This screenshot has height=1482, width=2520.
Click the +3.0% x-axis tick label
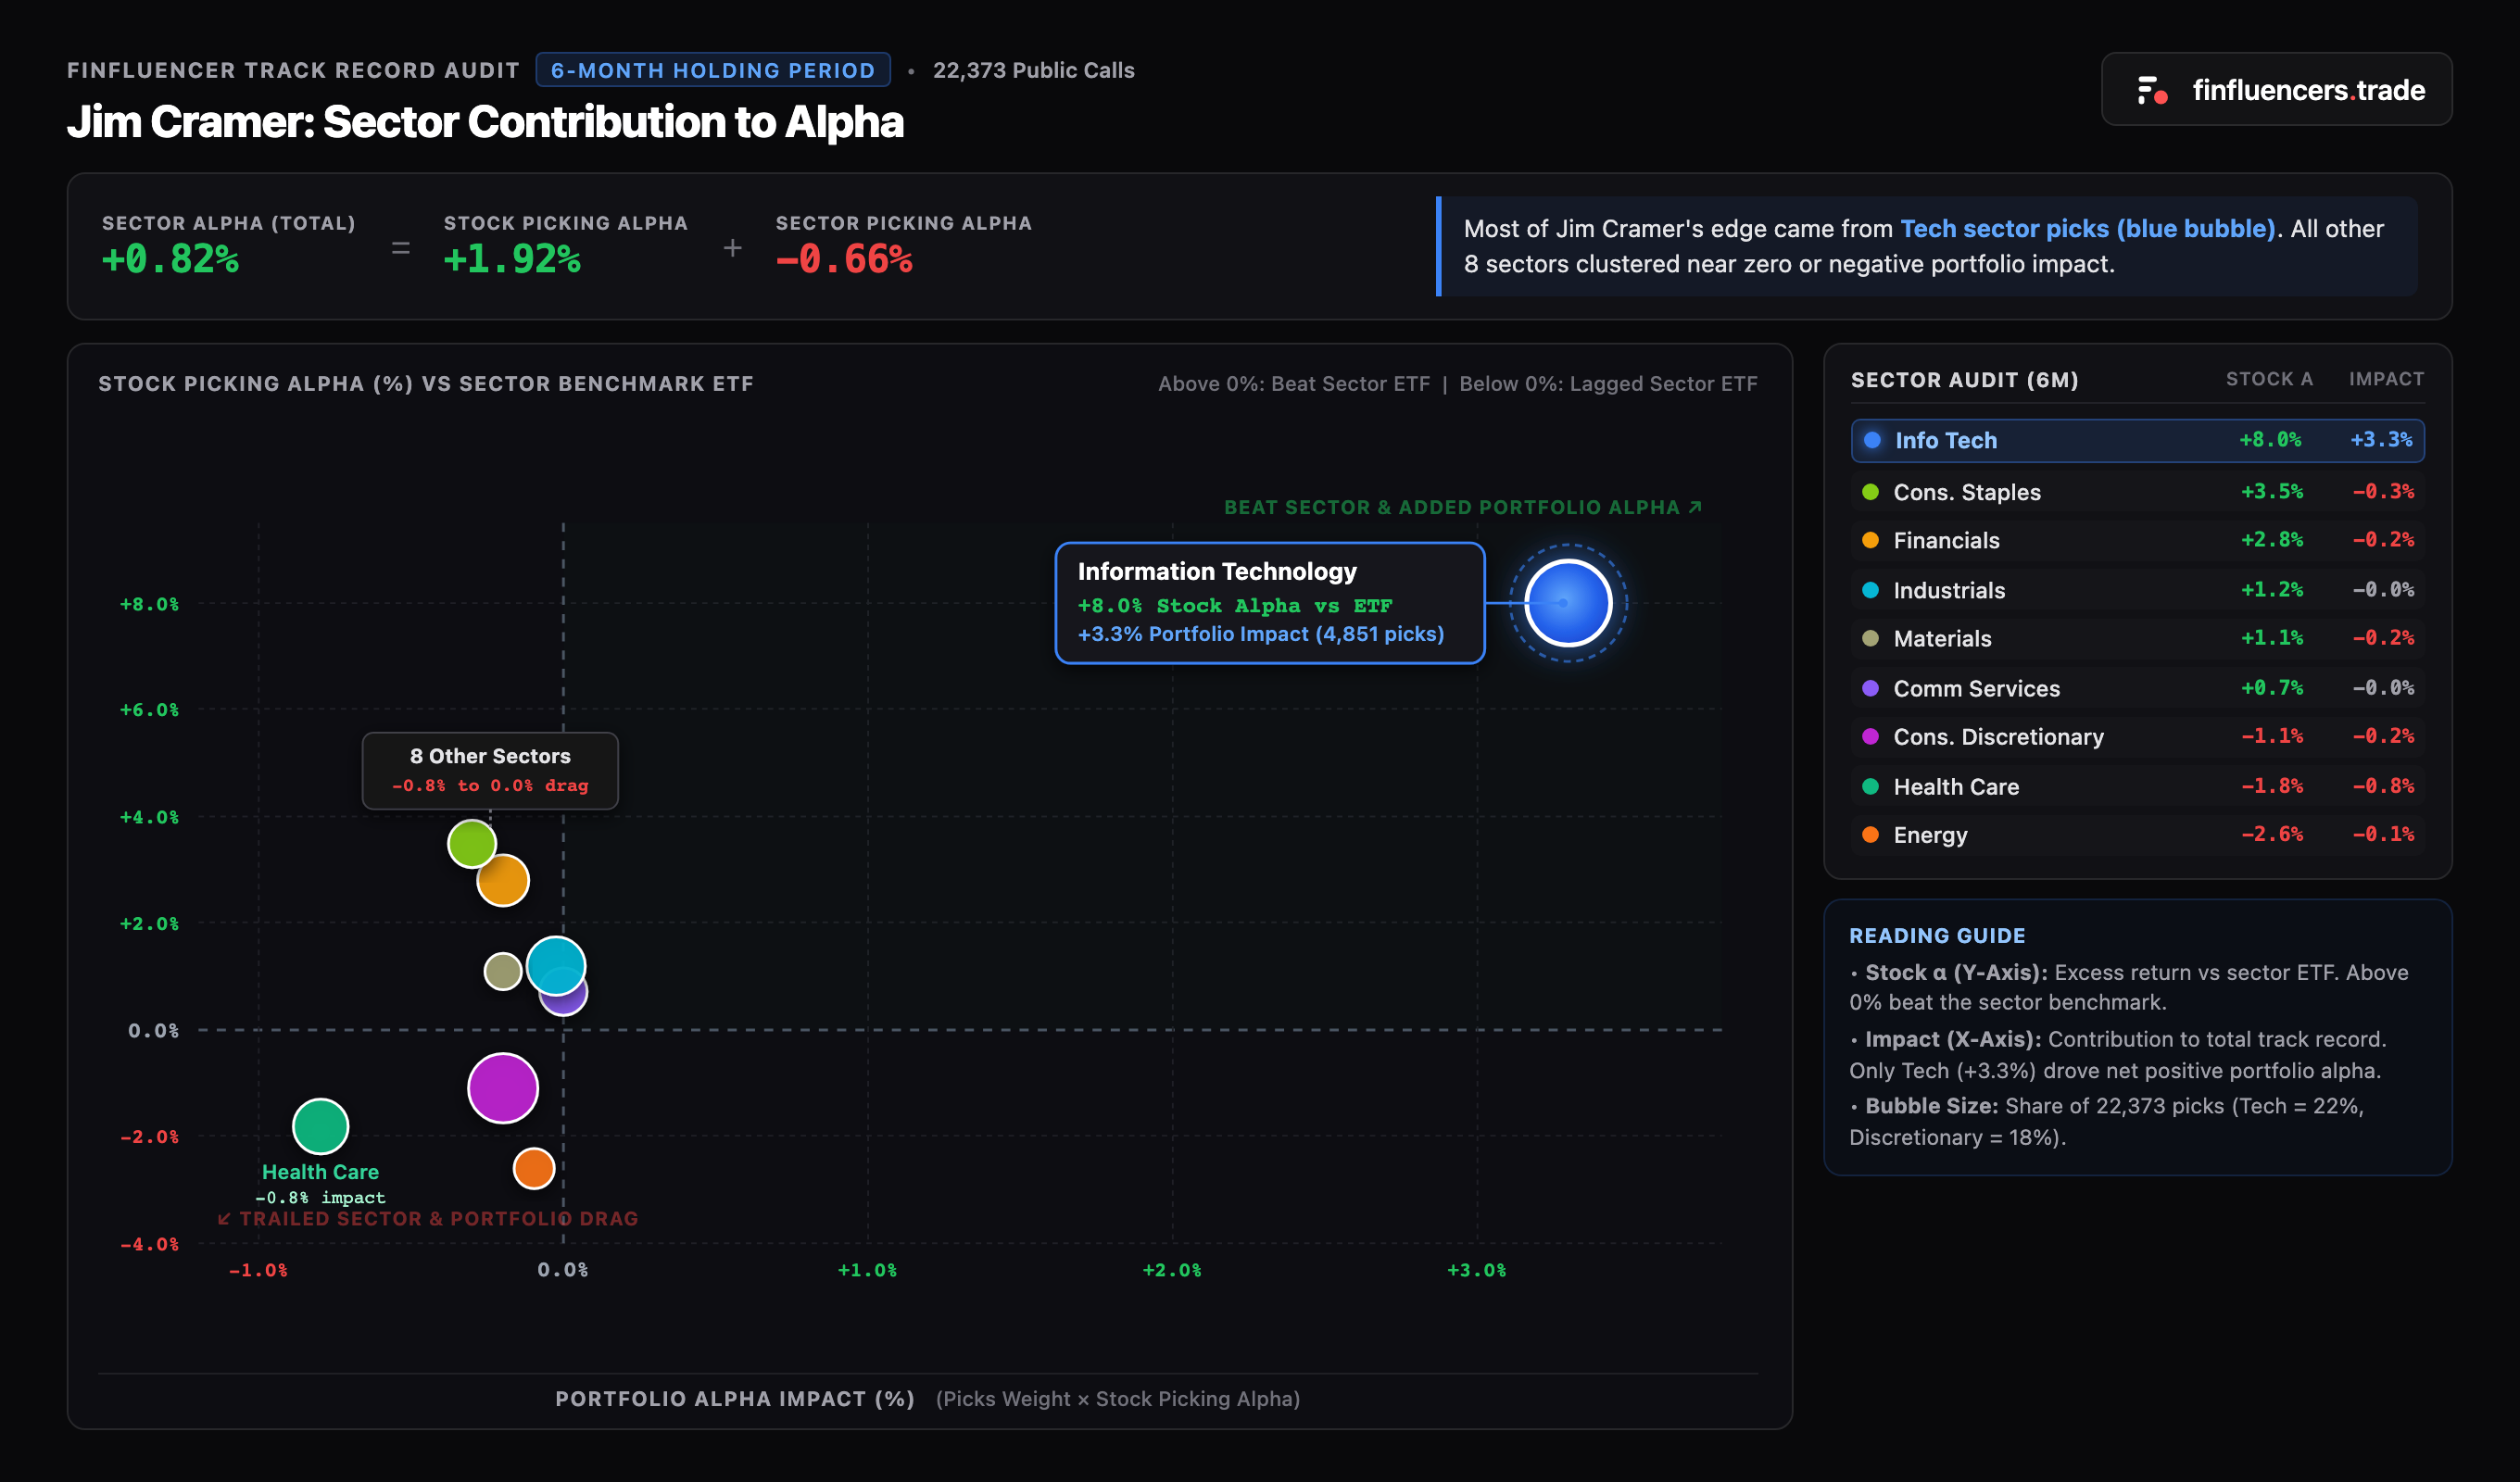point(1476,1270)
